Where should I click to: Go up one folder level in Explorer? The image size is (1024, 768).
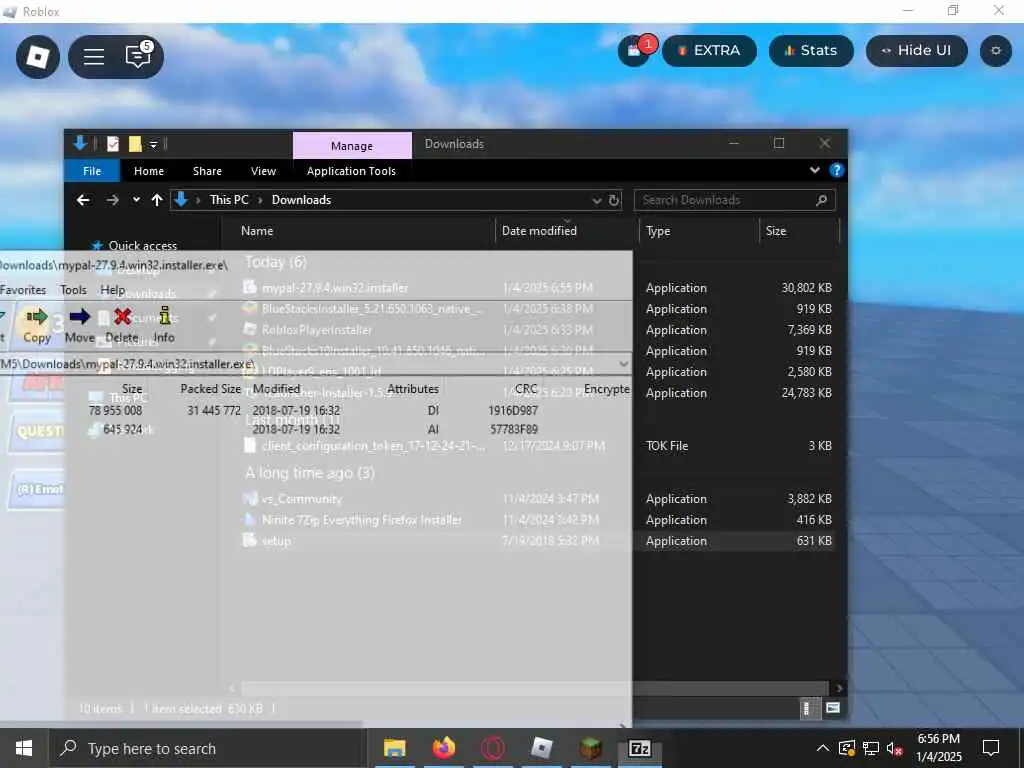pos(157,200)
